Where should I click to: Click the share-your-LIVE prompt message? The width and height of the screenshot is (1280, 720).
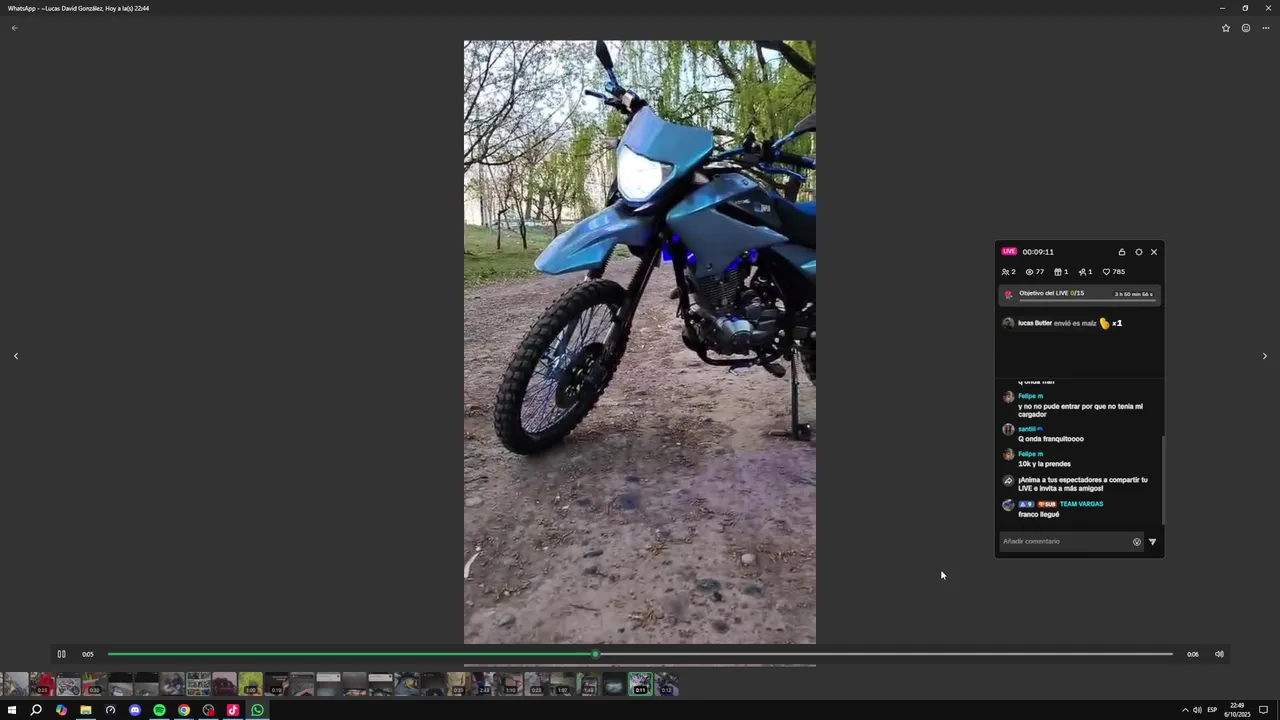point(1082,484)
